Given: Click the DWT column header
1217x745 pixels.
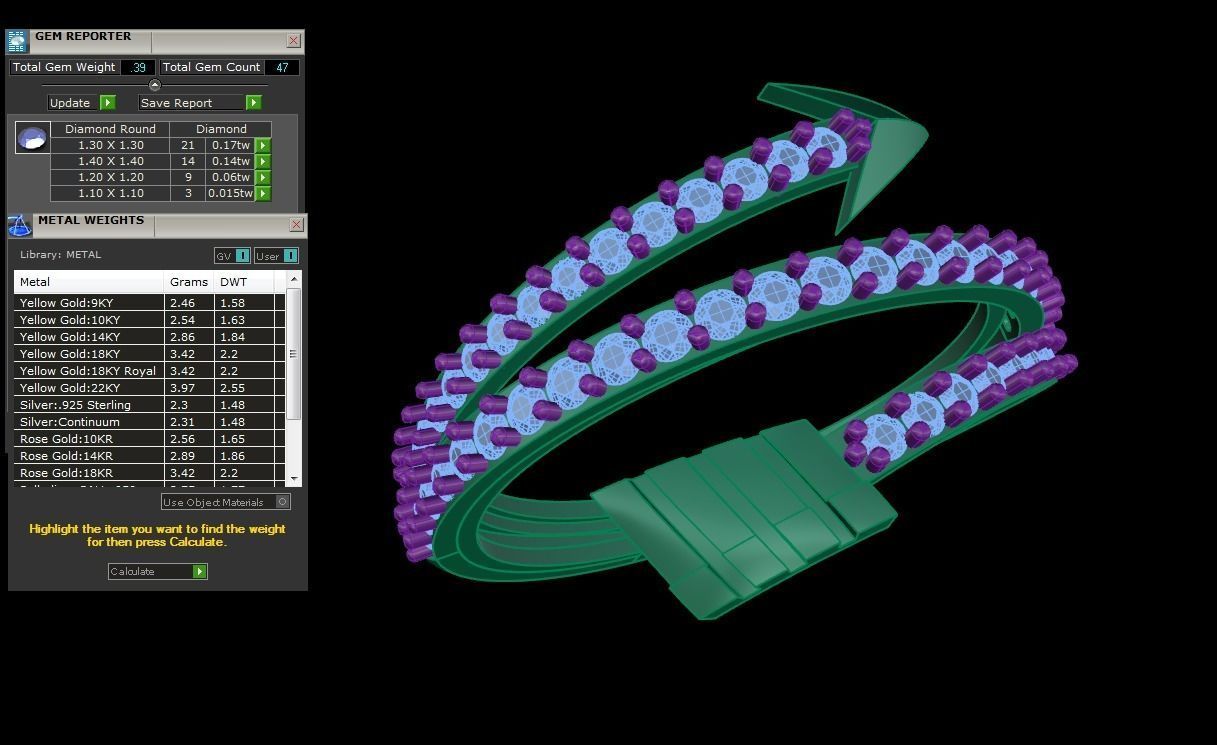Looking at the screenshot, I should 244,282.
